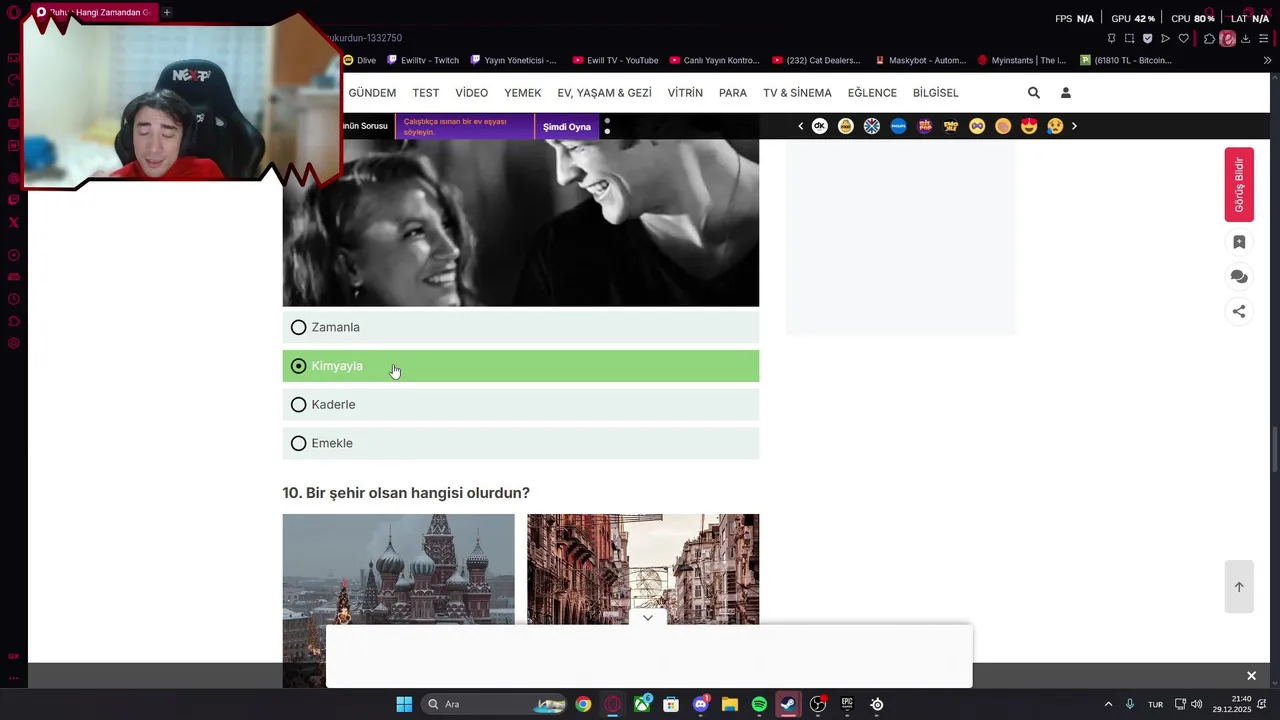This screenshot has width=1280, height=720.
Task: Share the page with the share icon
Action: 1239,311
